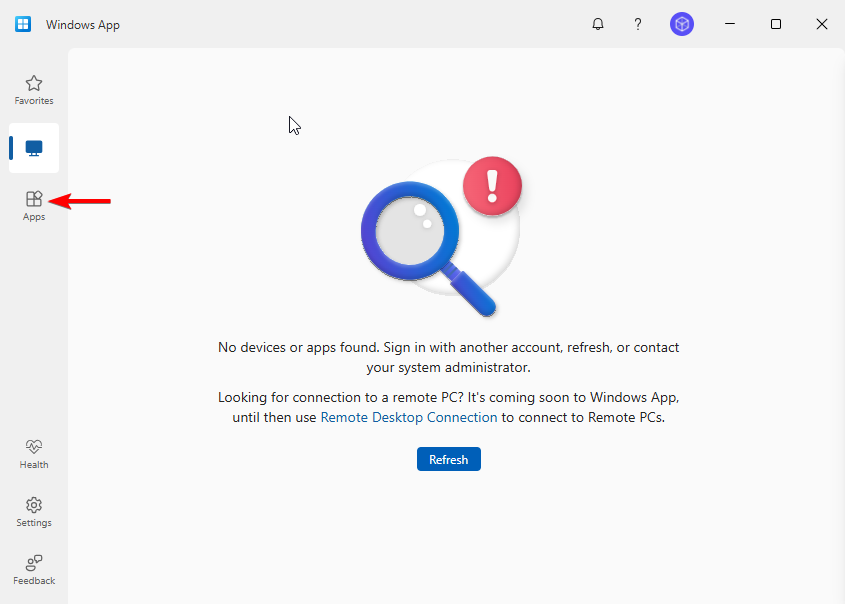
Task: Open help via the question mark icon
Action: coord(638,24)
